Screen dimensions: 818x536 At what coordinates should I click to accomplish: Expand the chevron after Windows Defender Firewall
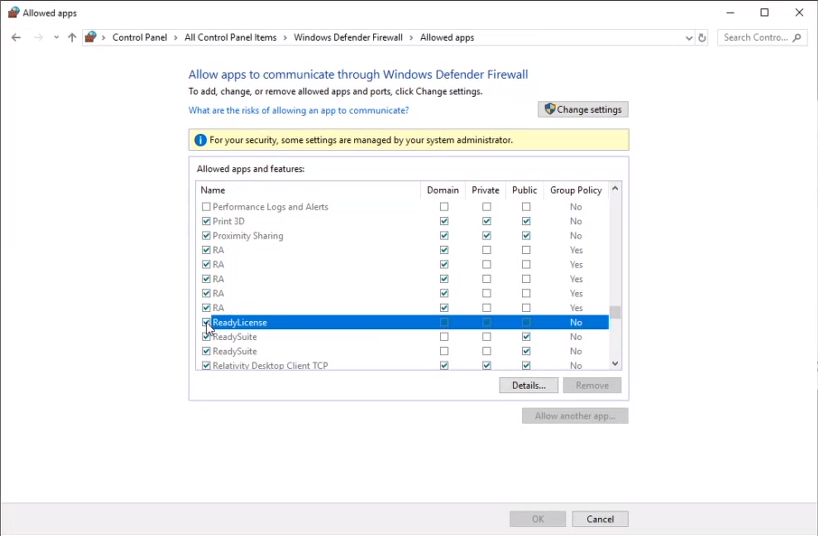coord(412,38)
